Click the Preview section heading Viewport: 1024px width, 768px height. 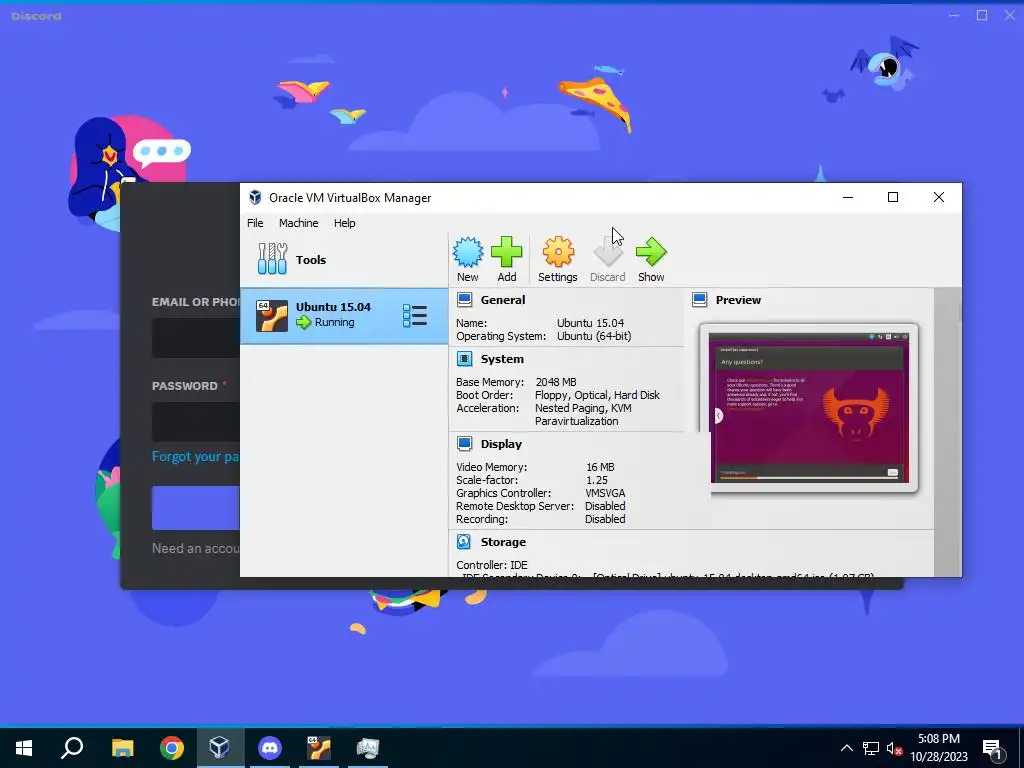(x=738, y=300)
